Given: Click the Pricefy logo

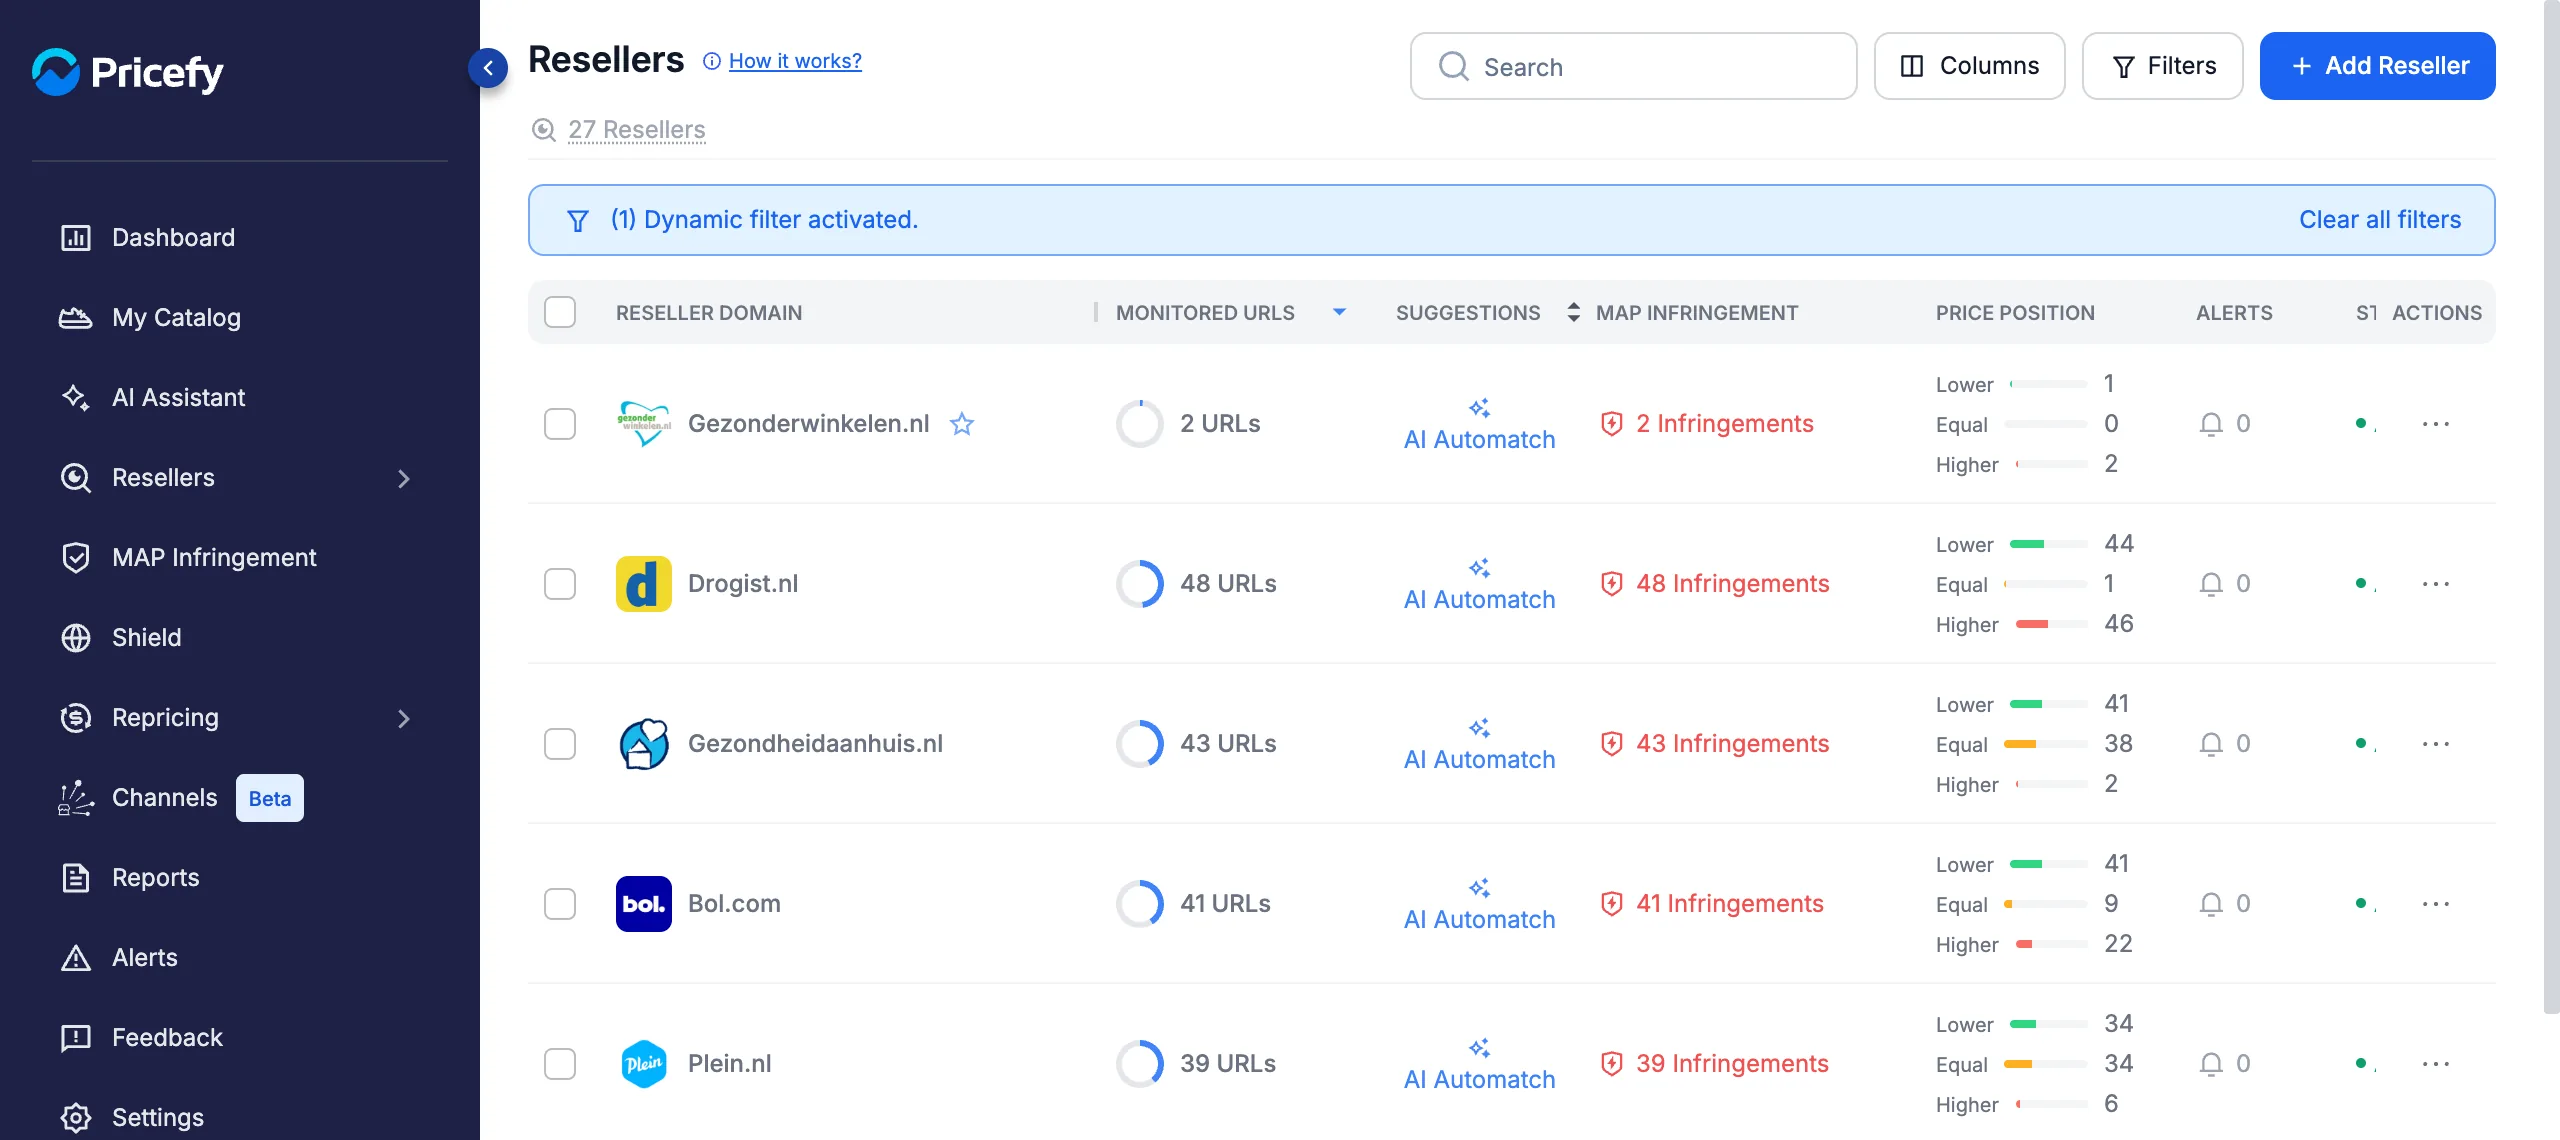Looking at the screenshot, I should click(x=127, y=72).
